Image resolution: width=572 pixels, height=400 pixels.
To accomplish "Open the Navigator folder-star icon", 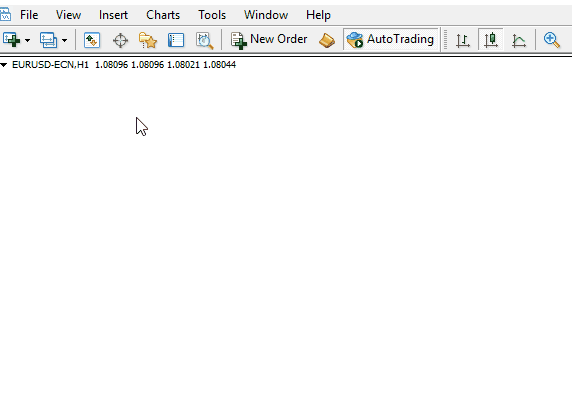I will pos(148,40).
